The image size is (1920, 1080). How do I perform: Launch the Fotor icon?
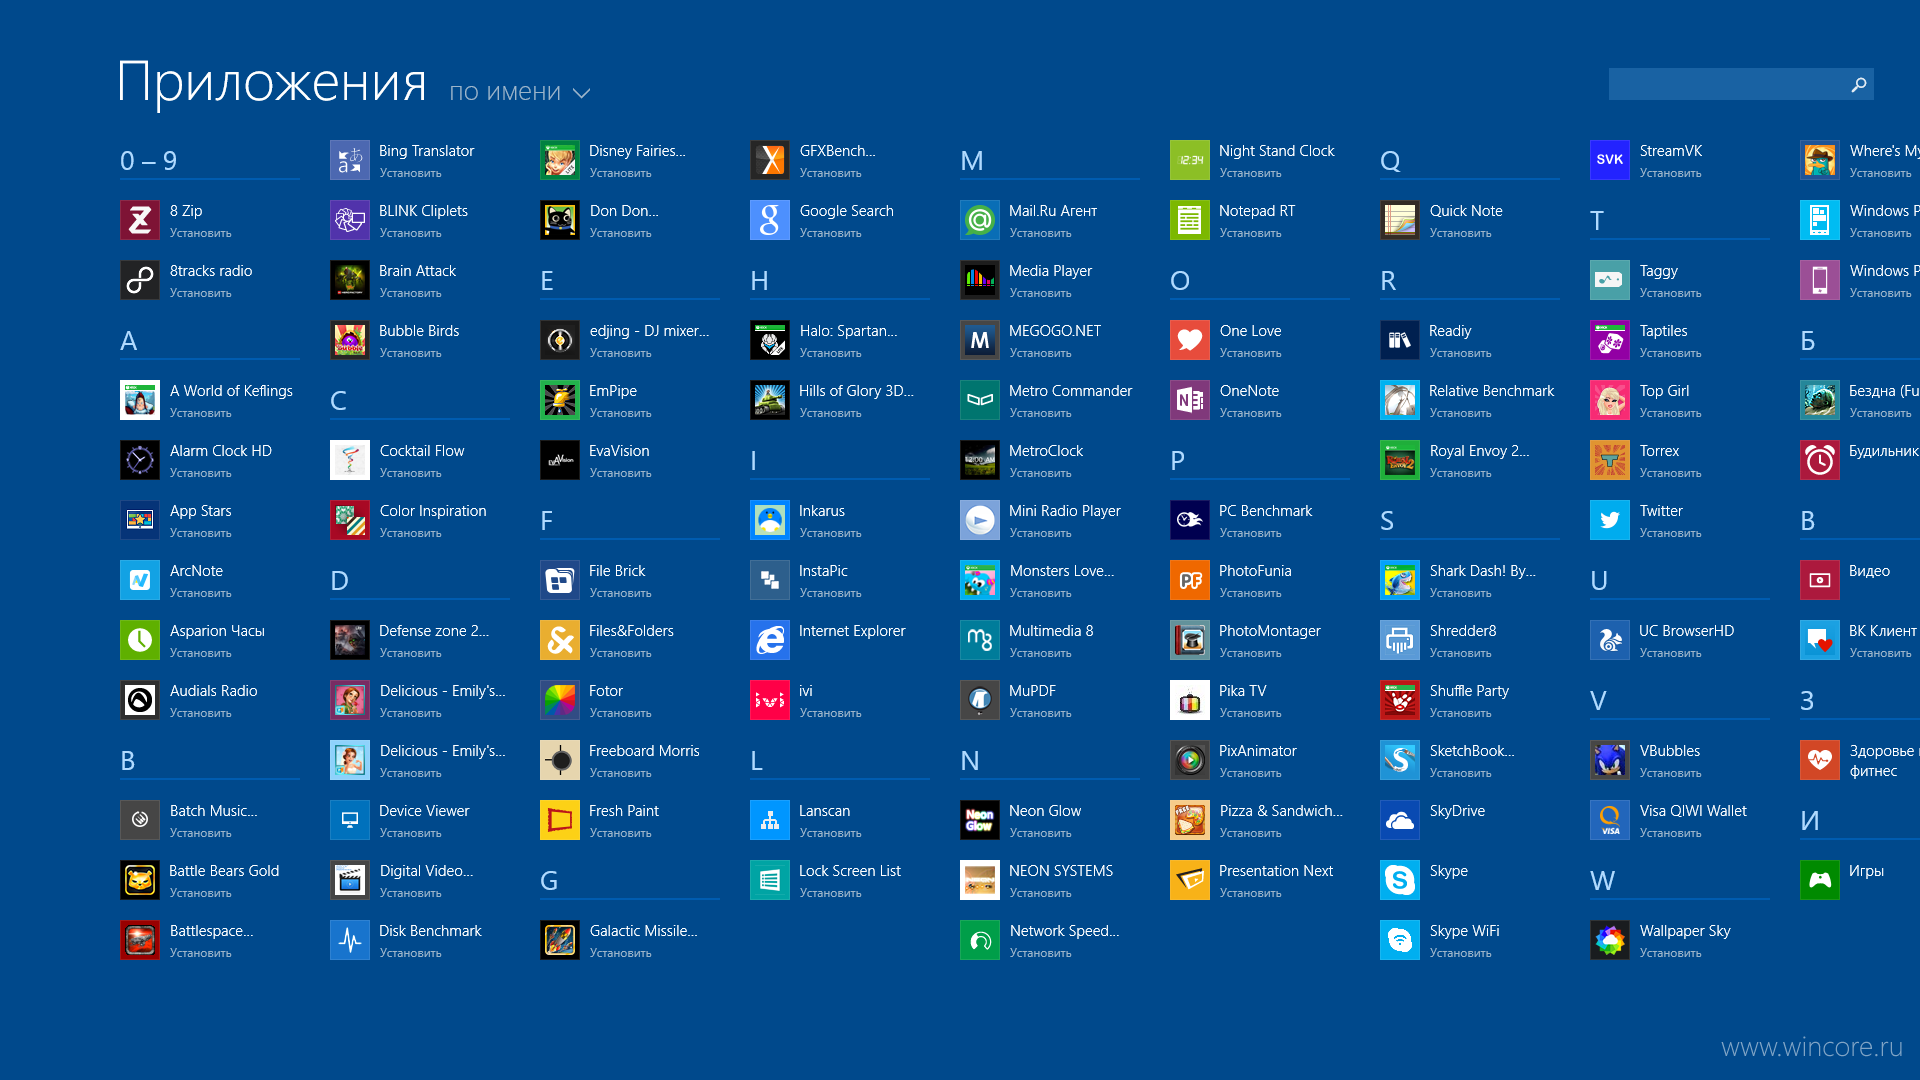pos(560,700)
